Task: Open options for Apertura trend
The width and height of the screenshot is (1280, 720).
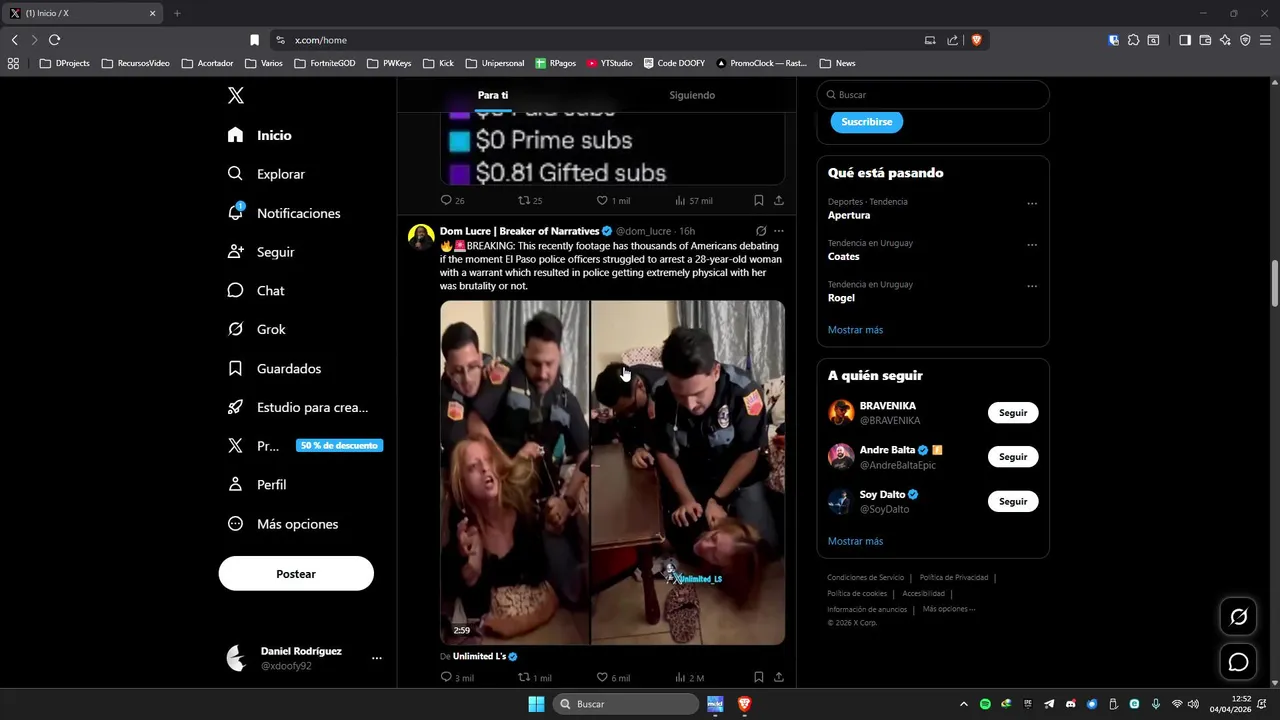Action: click(x=1032, y=204)
